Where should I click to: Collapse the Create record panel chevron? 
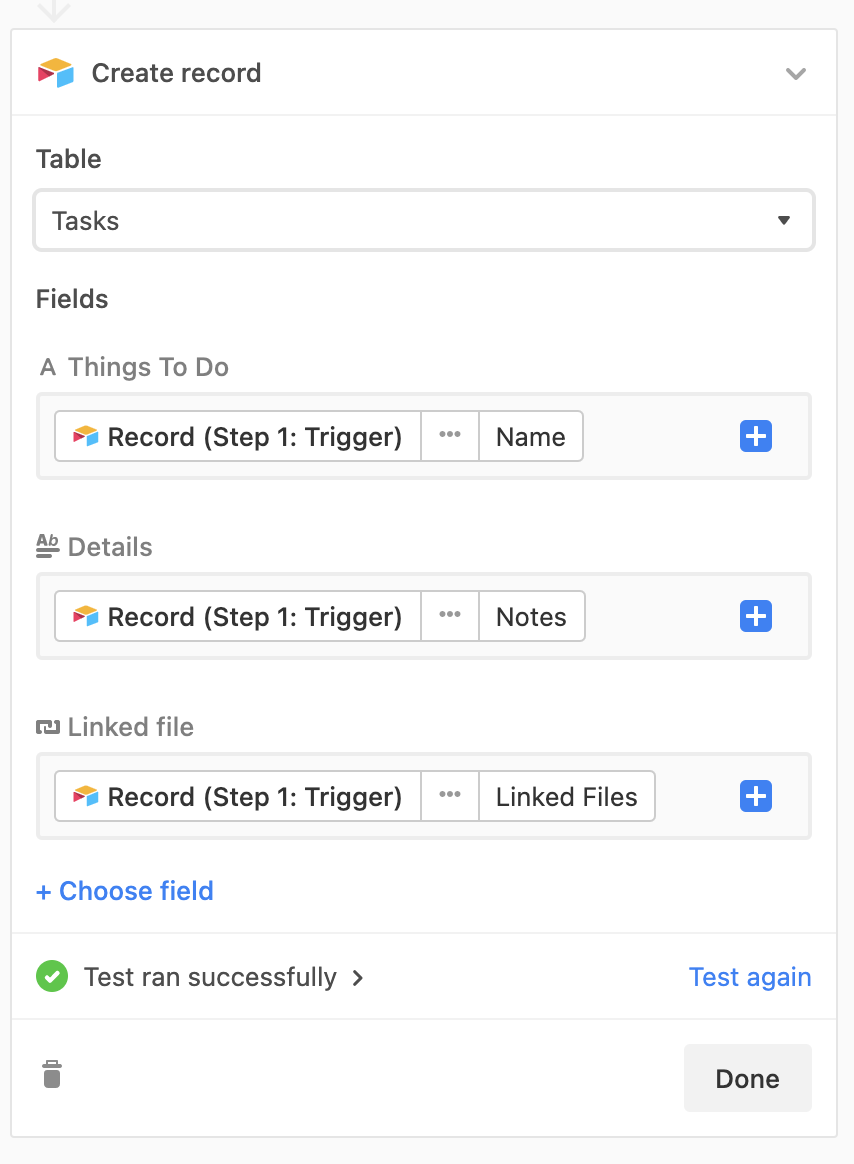[796, 73]
